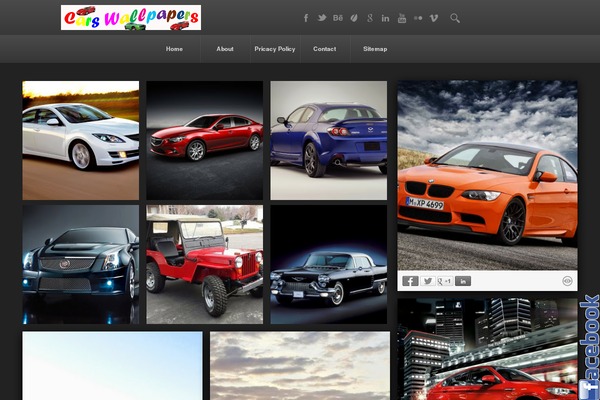Open the Vimeo icon in header

pyautogui.click(x=434, y=18)
